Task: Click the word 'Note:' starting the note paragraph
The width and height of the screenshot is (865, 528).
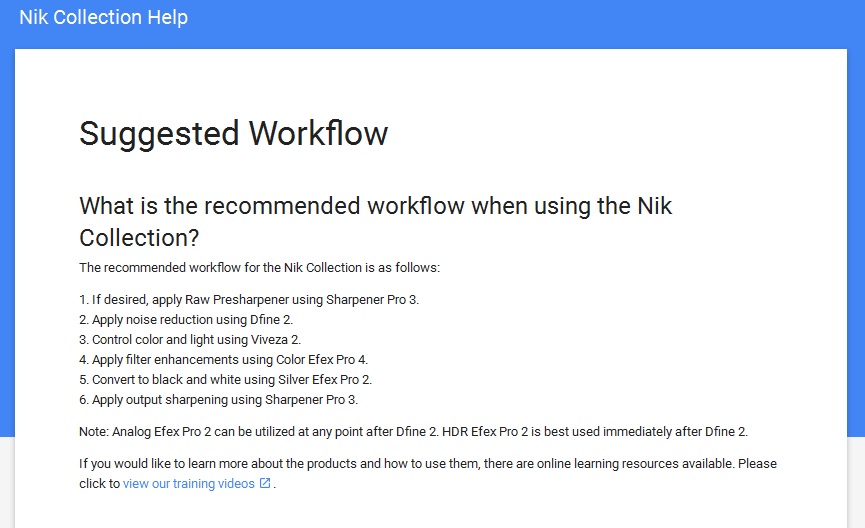Action: 94,431
